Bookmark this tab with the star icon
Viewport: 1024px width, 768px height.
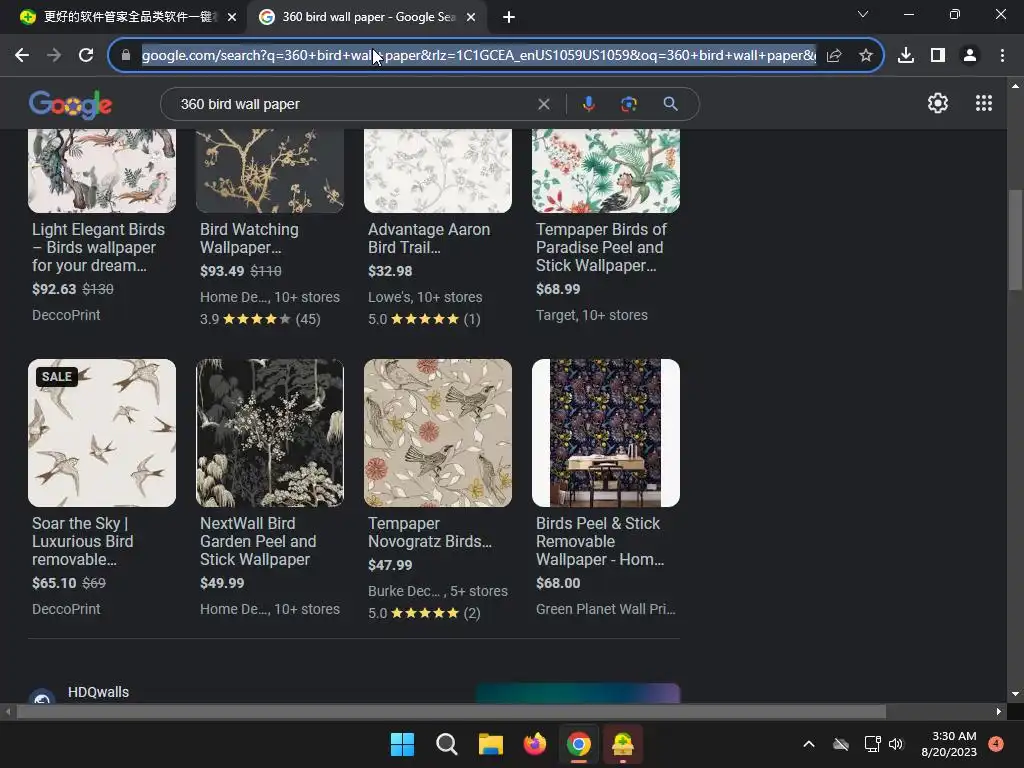(866, 56)
